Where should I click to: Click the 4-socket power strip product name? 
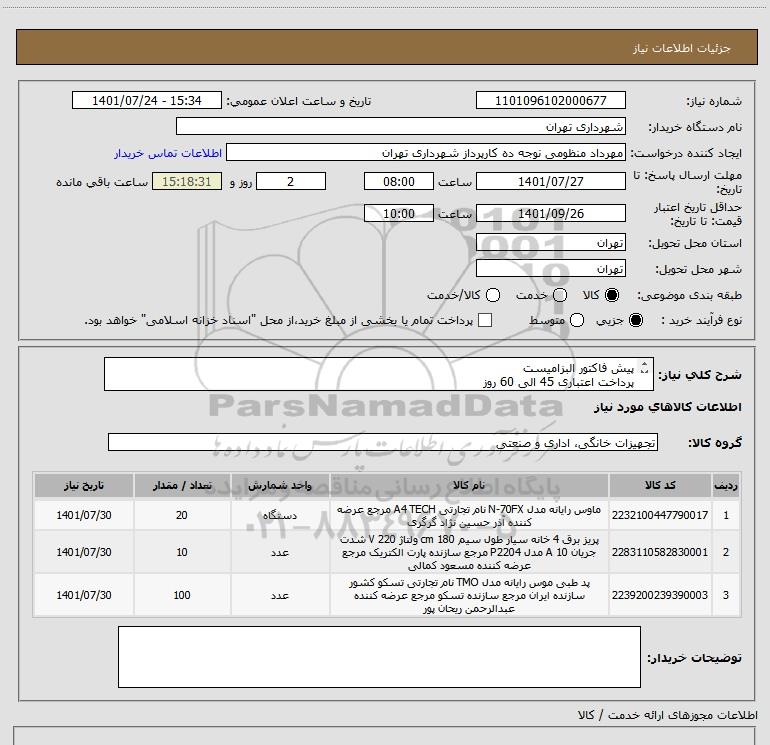pyautogui.click(x=469, y=552)
